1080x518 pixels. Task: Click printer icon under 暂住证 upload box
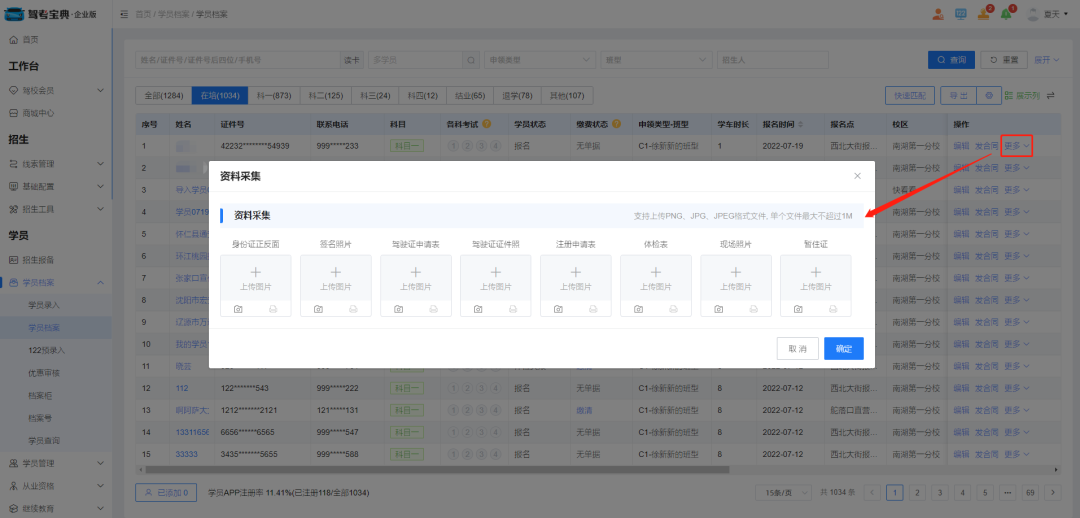[x=833, y=309]
